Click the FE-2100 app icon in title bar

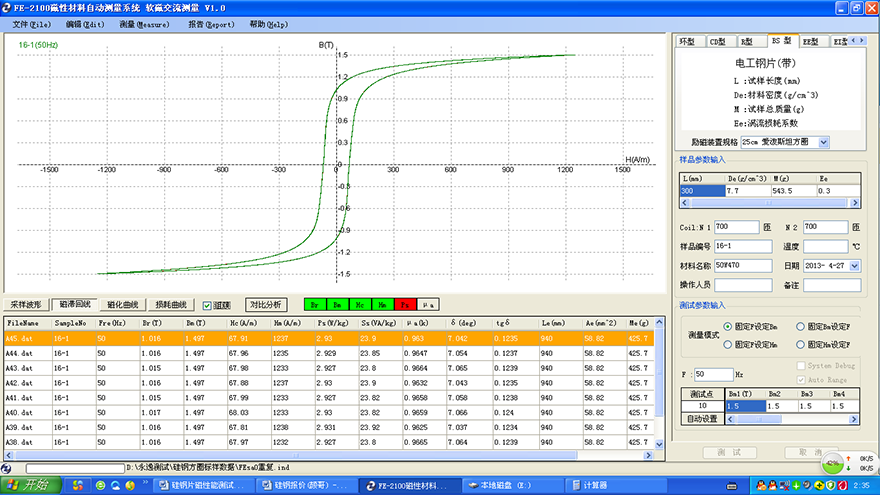pyautogui.click(x=7, y=8)
